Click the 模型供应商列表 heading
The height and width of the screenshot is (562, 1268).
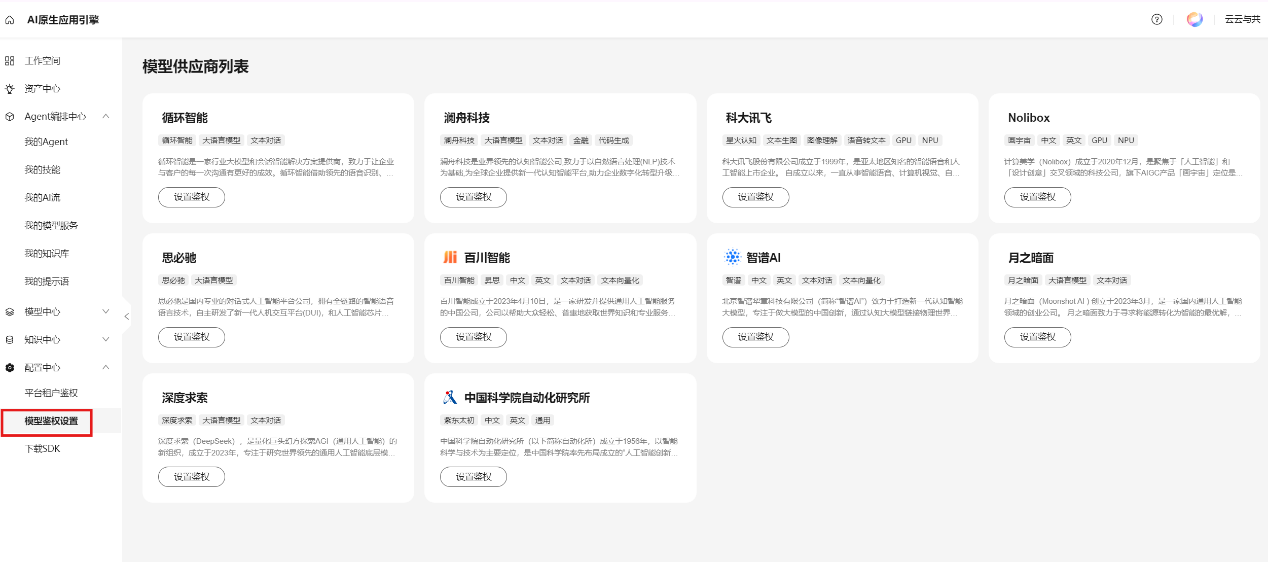[x=196, y=67]
